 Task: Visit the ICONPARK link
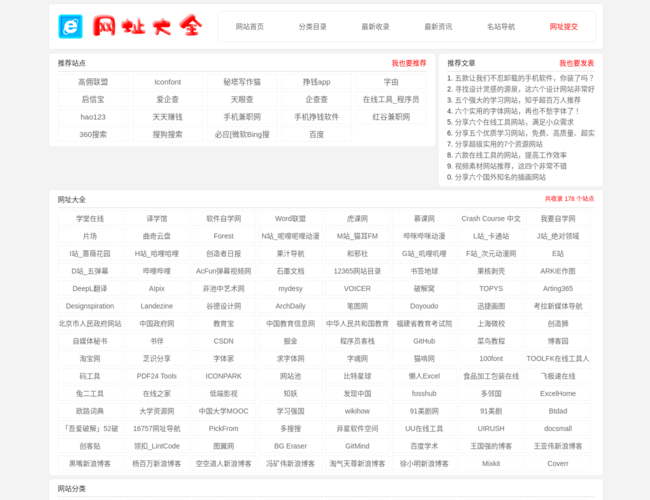223,376
